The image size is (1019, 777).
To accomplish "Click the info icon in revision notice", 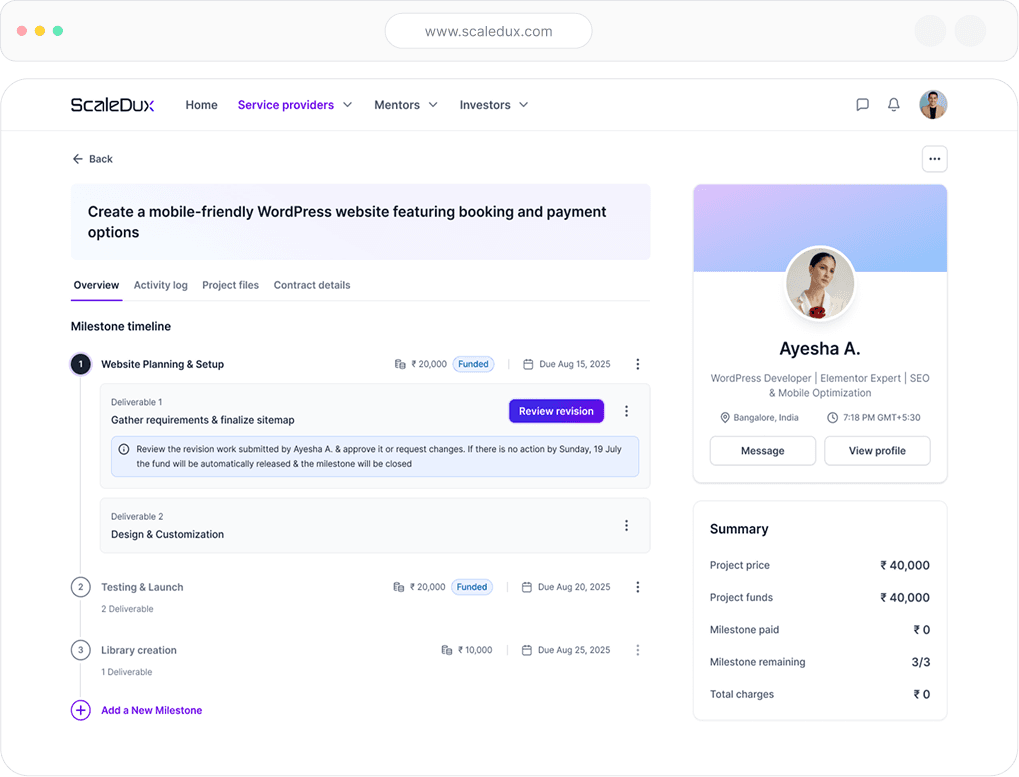I will (x=123, y=449).
